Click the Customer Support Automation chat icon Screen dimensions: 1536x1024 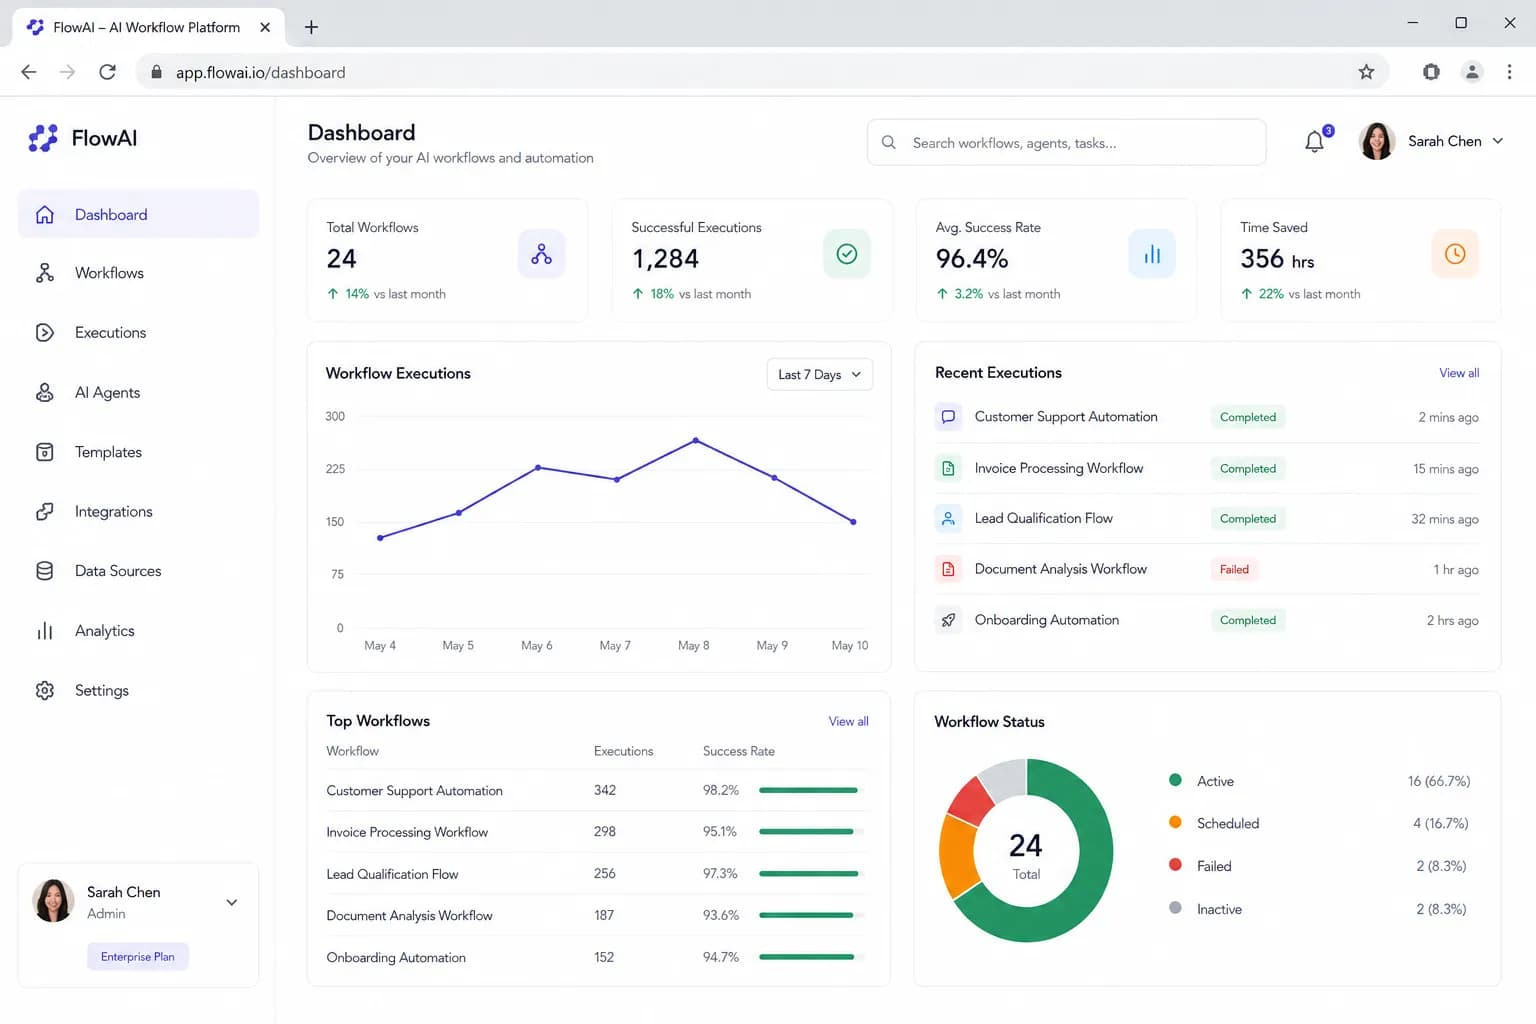pos(948,417)
